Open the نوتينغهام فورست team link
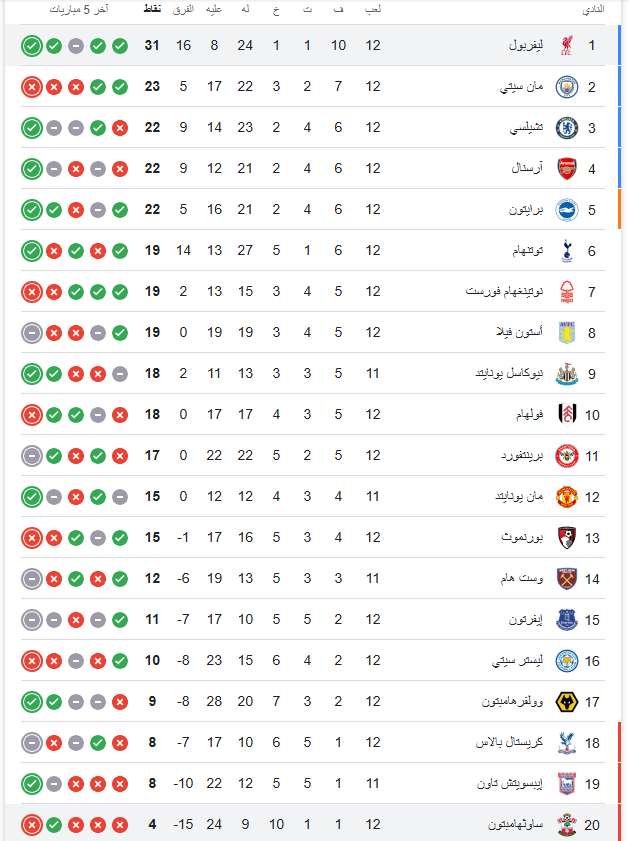Image resolution: width=629 pixels, height=841 pixels. coord(505,291)
